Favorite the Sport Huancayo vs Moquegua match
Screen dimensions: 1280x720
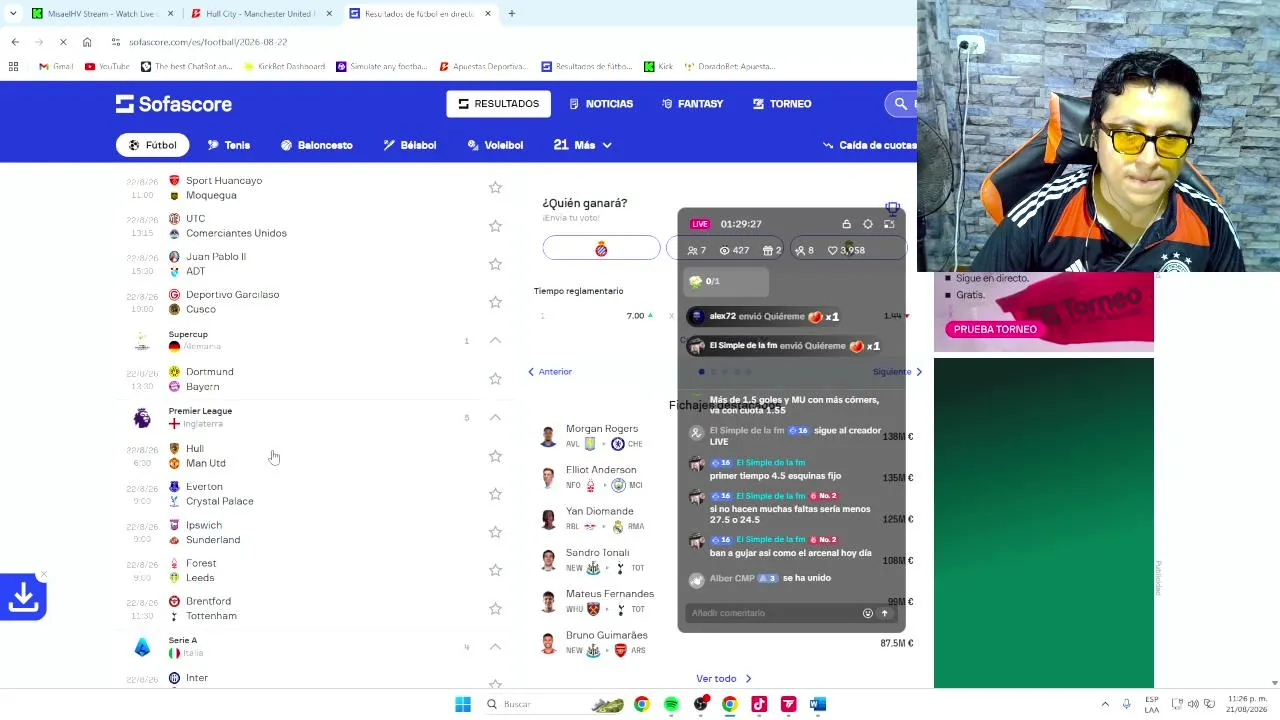point(495,188)
